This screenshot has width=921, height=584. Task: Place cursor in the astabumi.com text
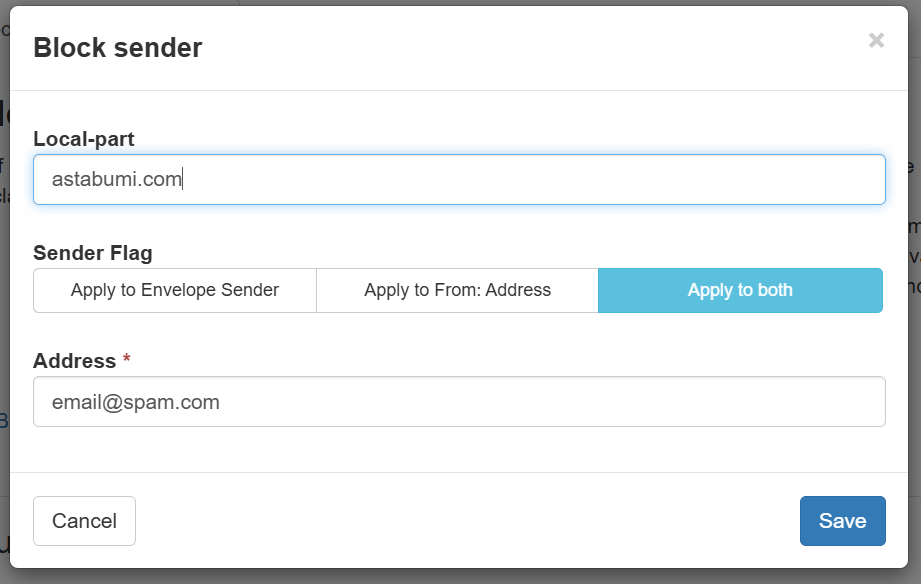115,180
